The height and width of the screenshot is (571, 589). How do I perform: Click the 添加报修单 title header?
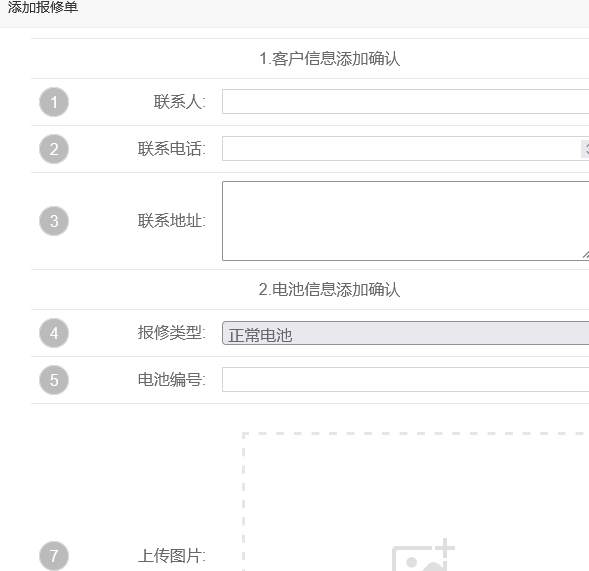(43, 7)
